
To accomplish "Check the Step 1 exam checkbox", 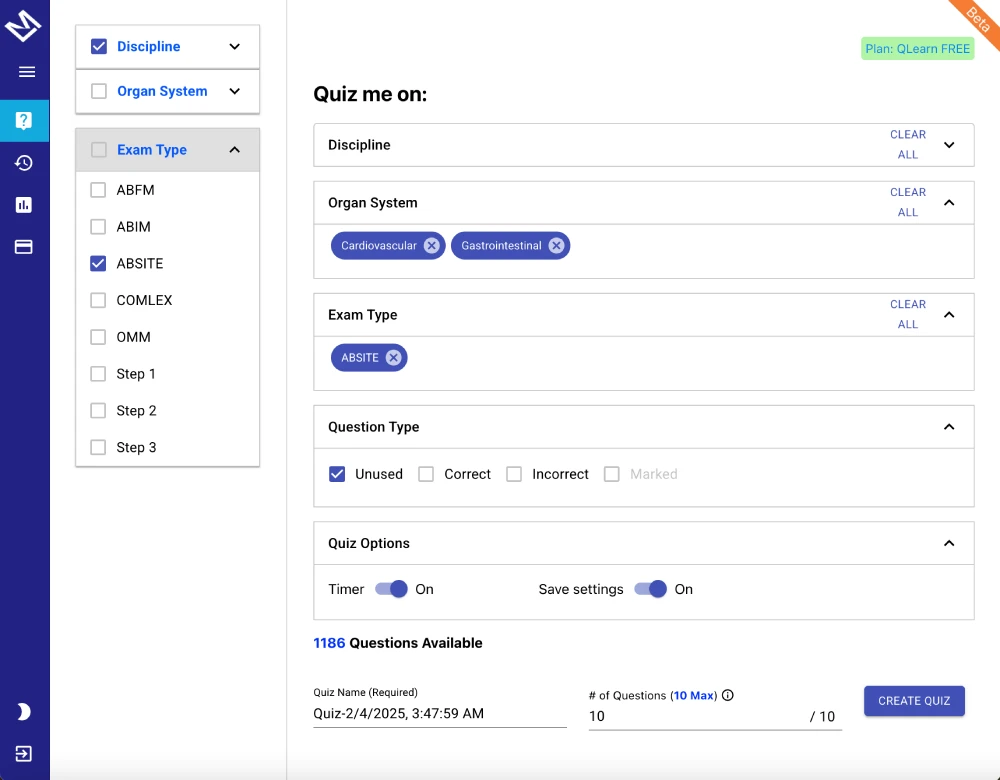I will point(98,374).
